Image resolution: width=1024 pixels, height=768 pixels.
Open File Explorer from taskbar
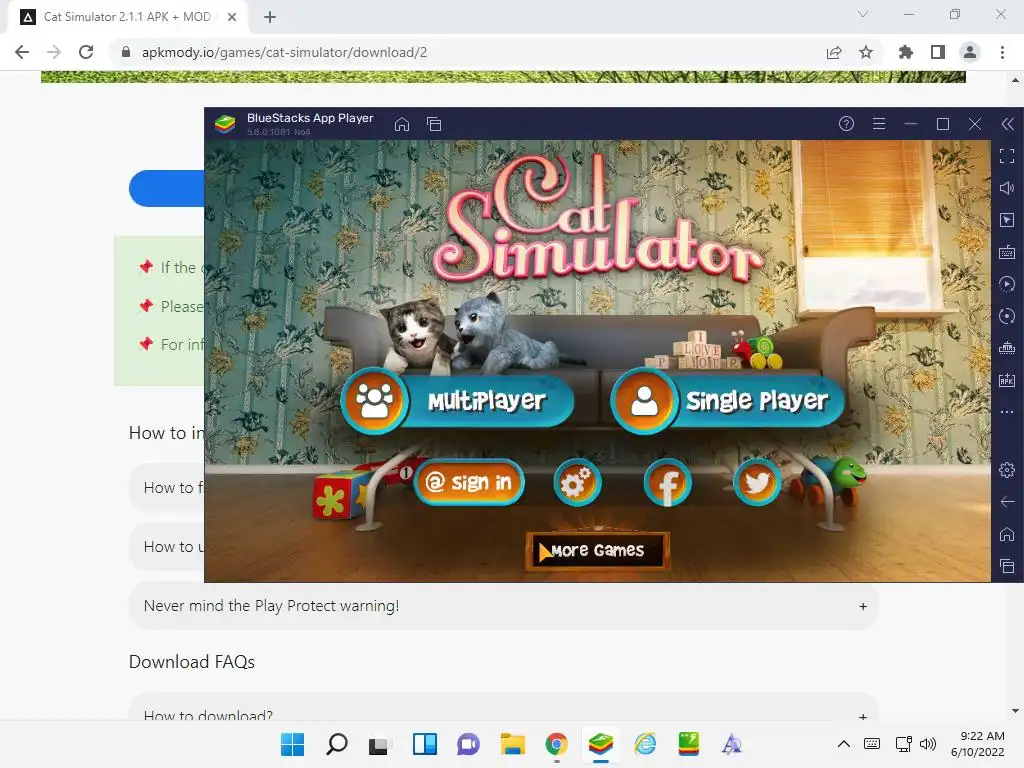pyautogui.click(x=513, y=744)
